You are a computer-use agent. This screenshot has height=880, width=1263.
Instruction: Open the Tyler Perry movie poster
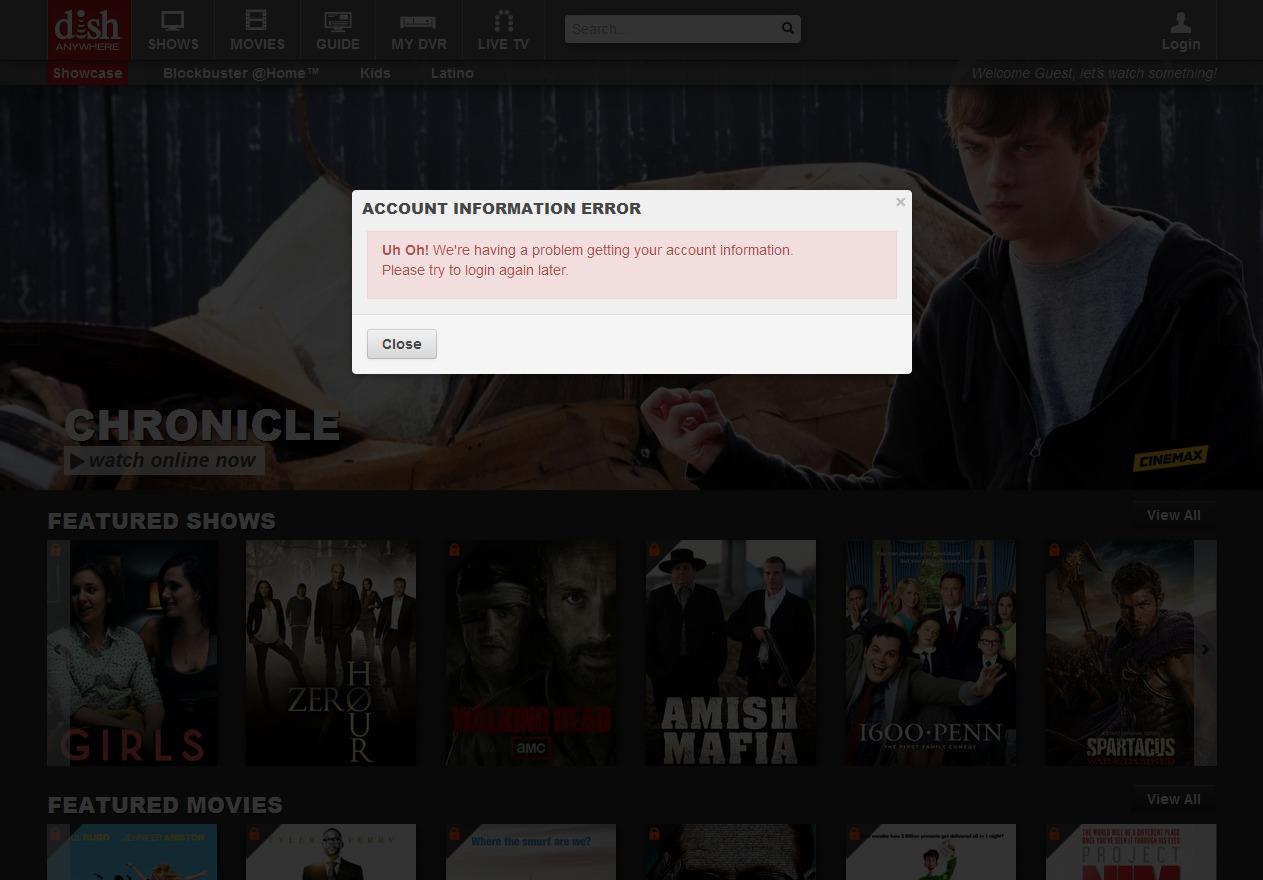click(331, 852)
